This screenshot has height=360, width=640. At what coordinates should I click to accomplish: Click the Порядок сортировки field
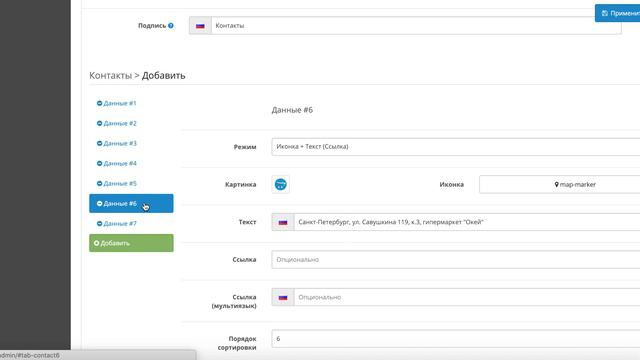pos(456,339)
